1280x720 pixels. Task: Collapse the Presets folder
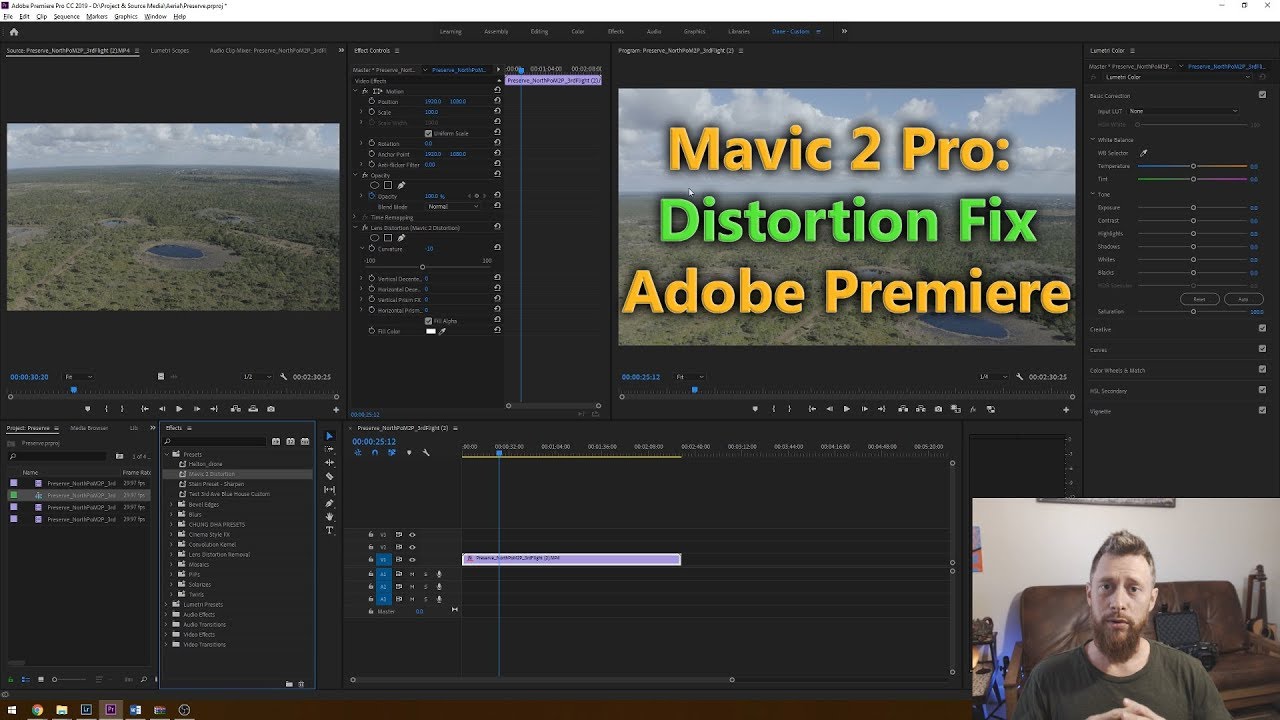166,454
